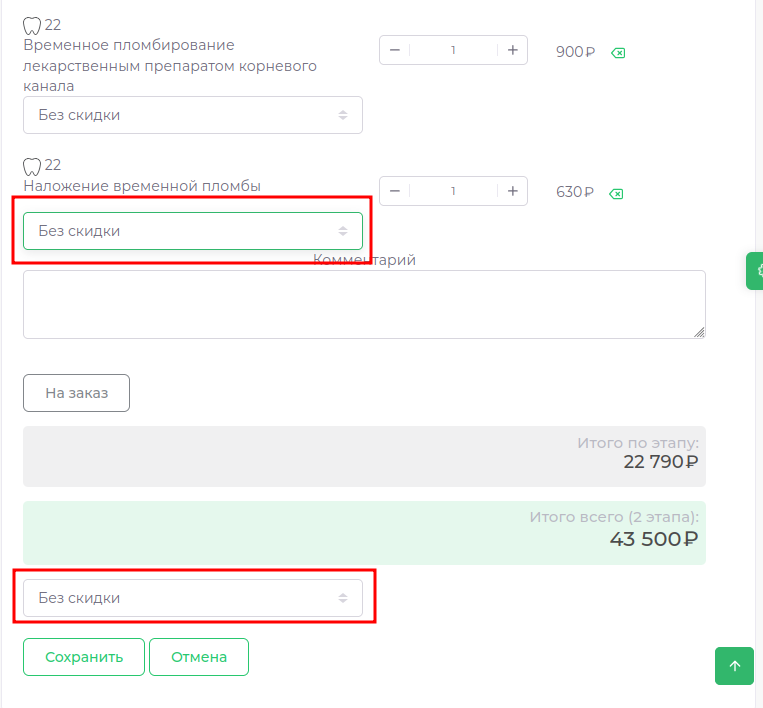The height and width of the screenshot is (708, 763).
Task: Expand discount dropdown under Наложение временной пломбы
Action: pos(193,231)
